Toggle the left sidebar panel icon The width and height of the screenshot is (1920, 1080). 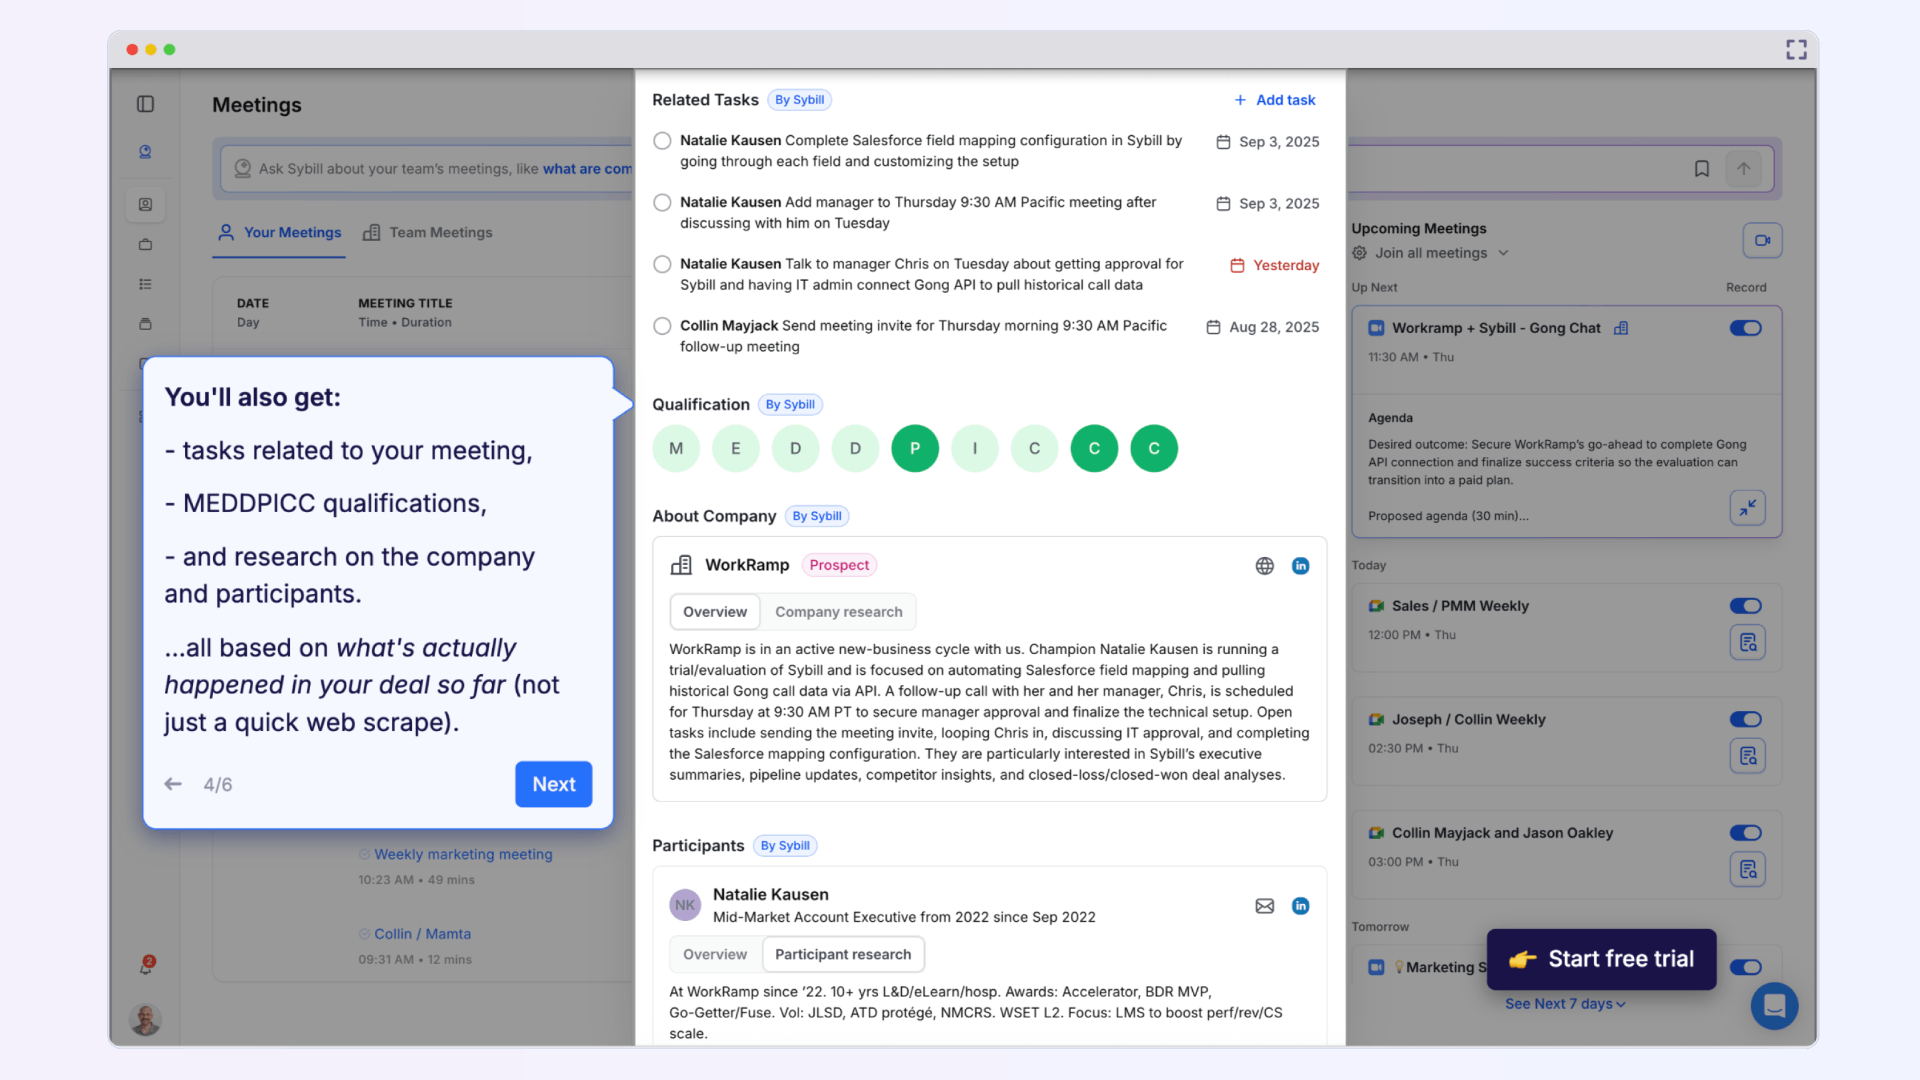[145, 104]
